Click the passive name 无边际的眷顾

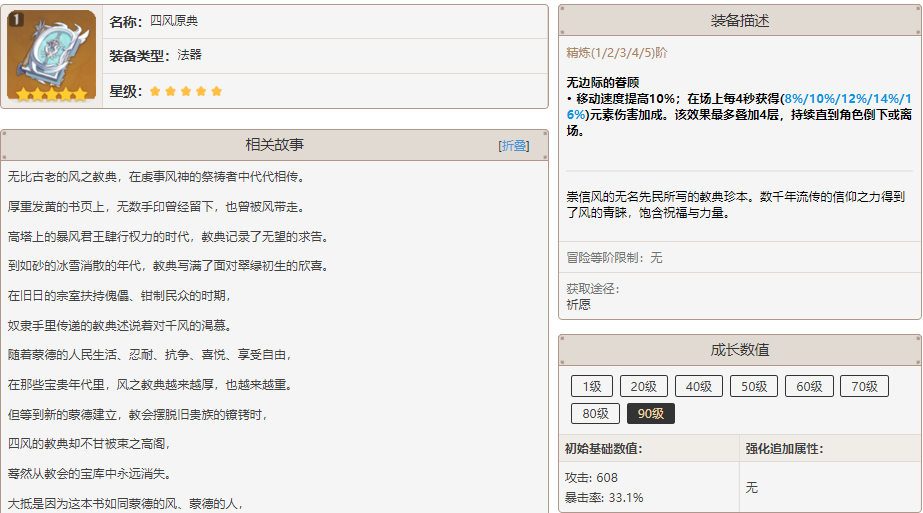603,82
